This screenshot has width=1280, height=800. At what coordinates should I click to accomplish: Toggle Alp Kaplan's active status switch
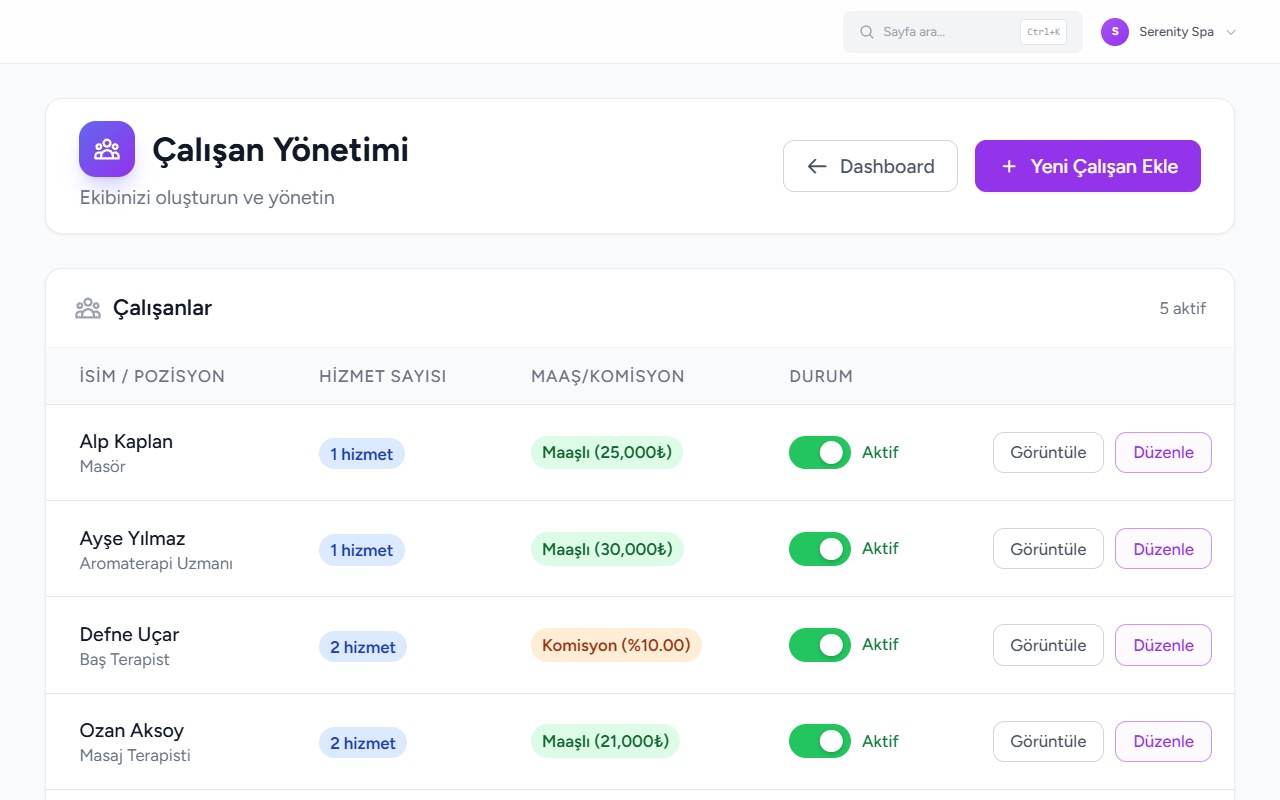(x=820, y=452)
